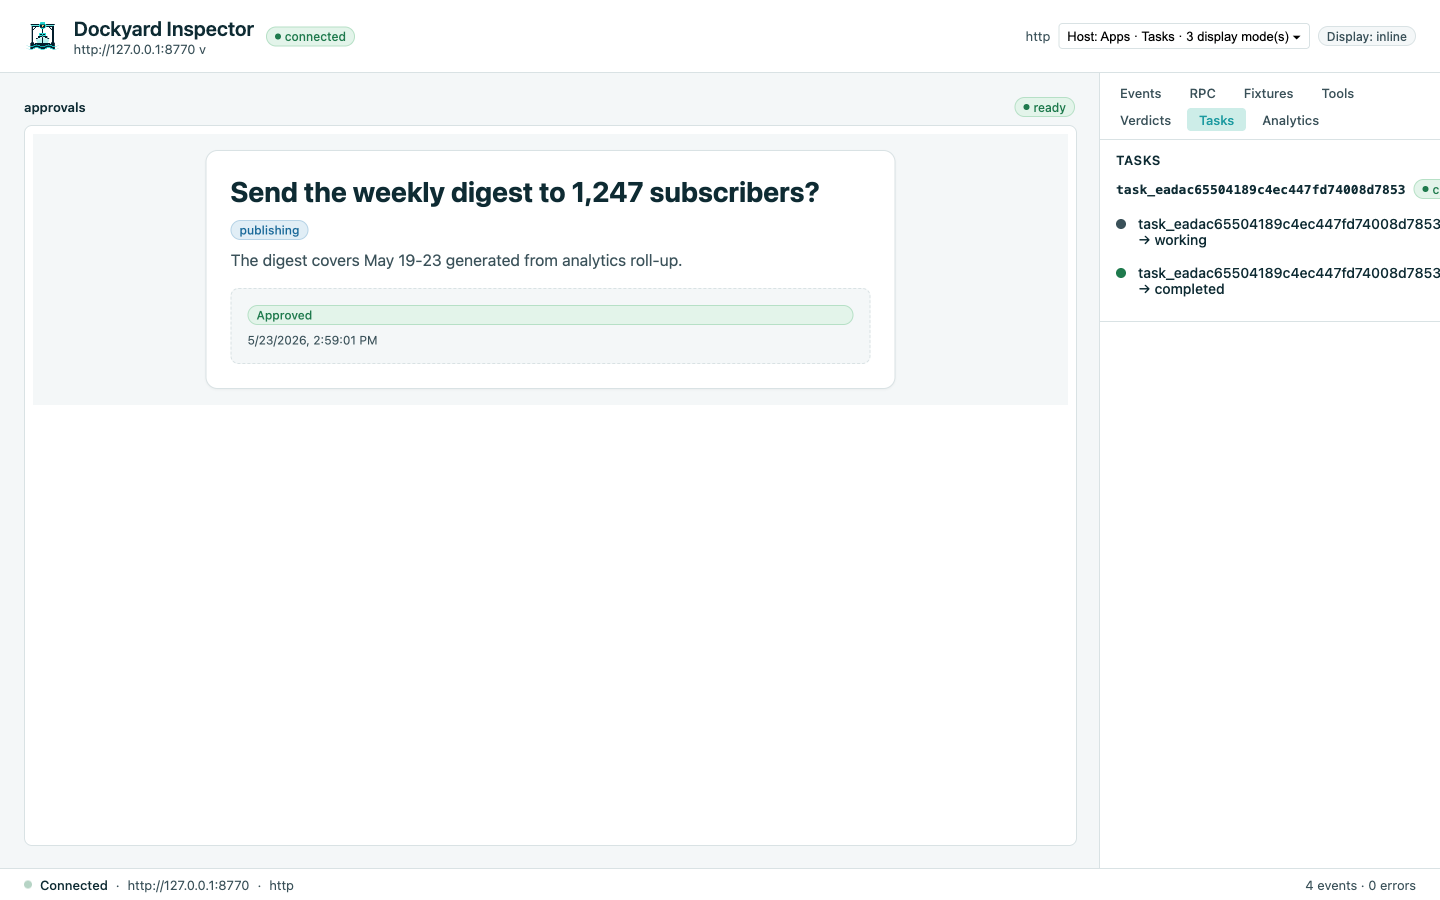
Task: Click the Display: inline badge
Action: [x=1366, y=36]
